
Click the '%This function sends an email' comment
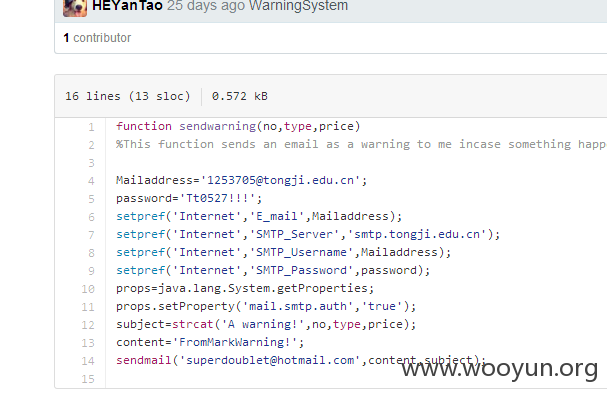(361, 144)
